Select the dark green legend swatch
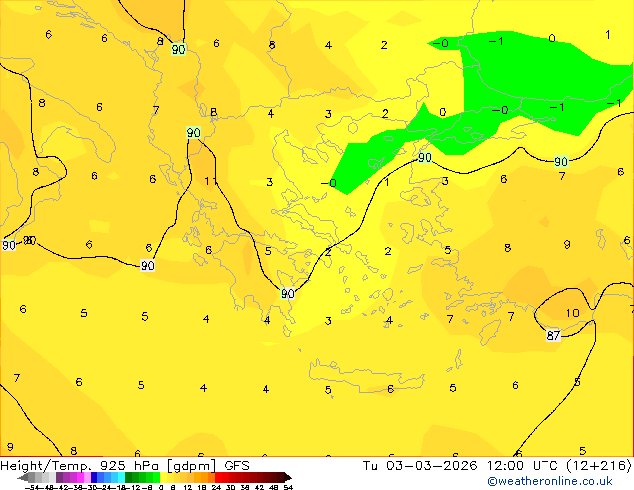The width and height of the screenshot is (634, 490). 129,477
